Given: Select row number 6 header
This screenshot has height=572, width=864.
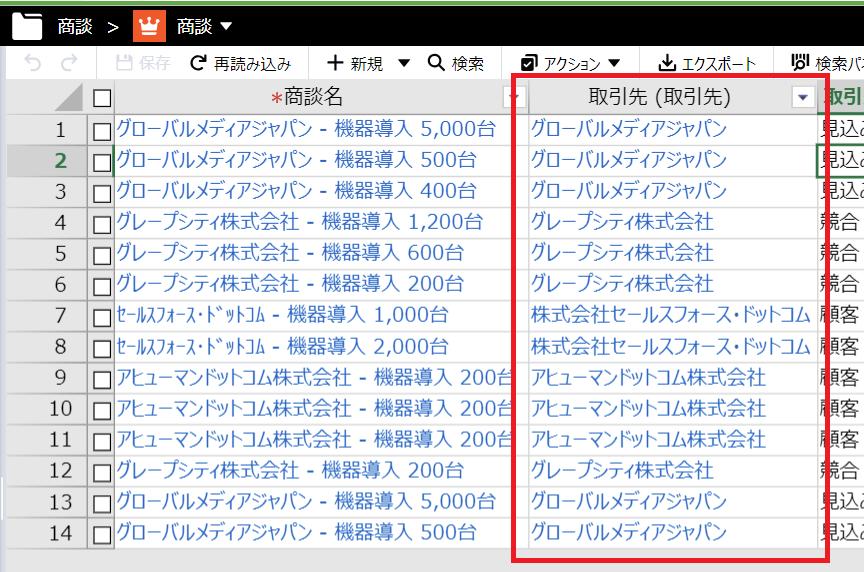Looking at the screenshot, I should tap(61, 285).
